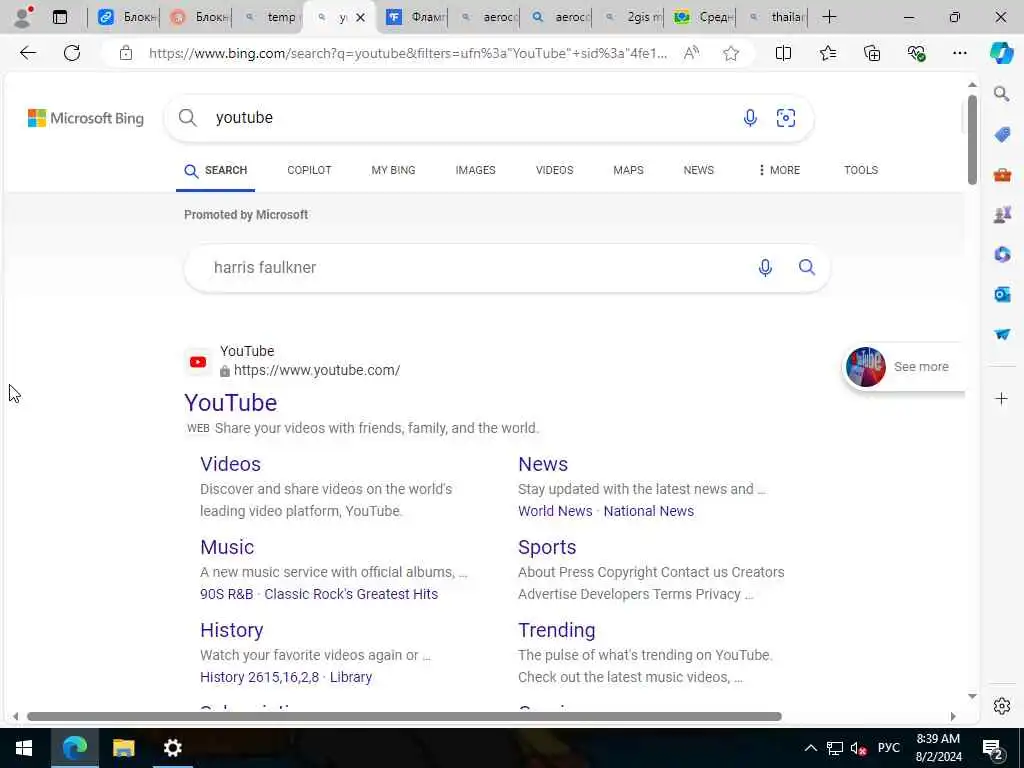Switch РУС keyboard language indicator
This screenshot has height=768, width=1024.
pyautogui.click(x=888, y=748)
